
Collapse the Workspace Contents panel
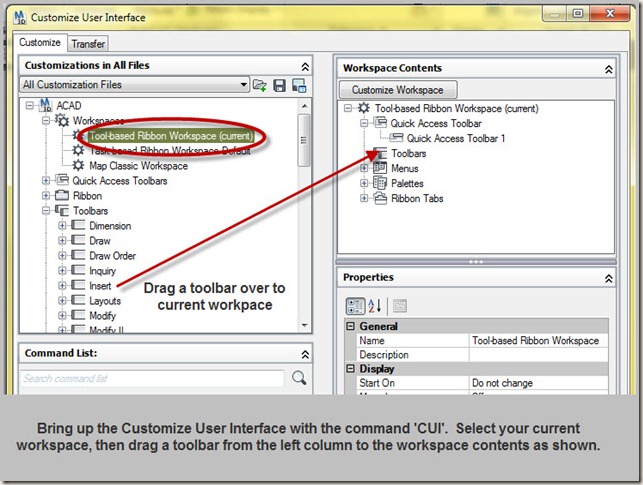click(609, 69)
